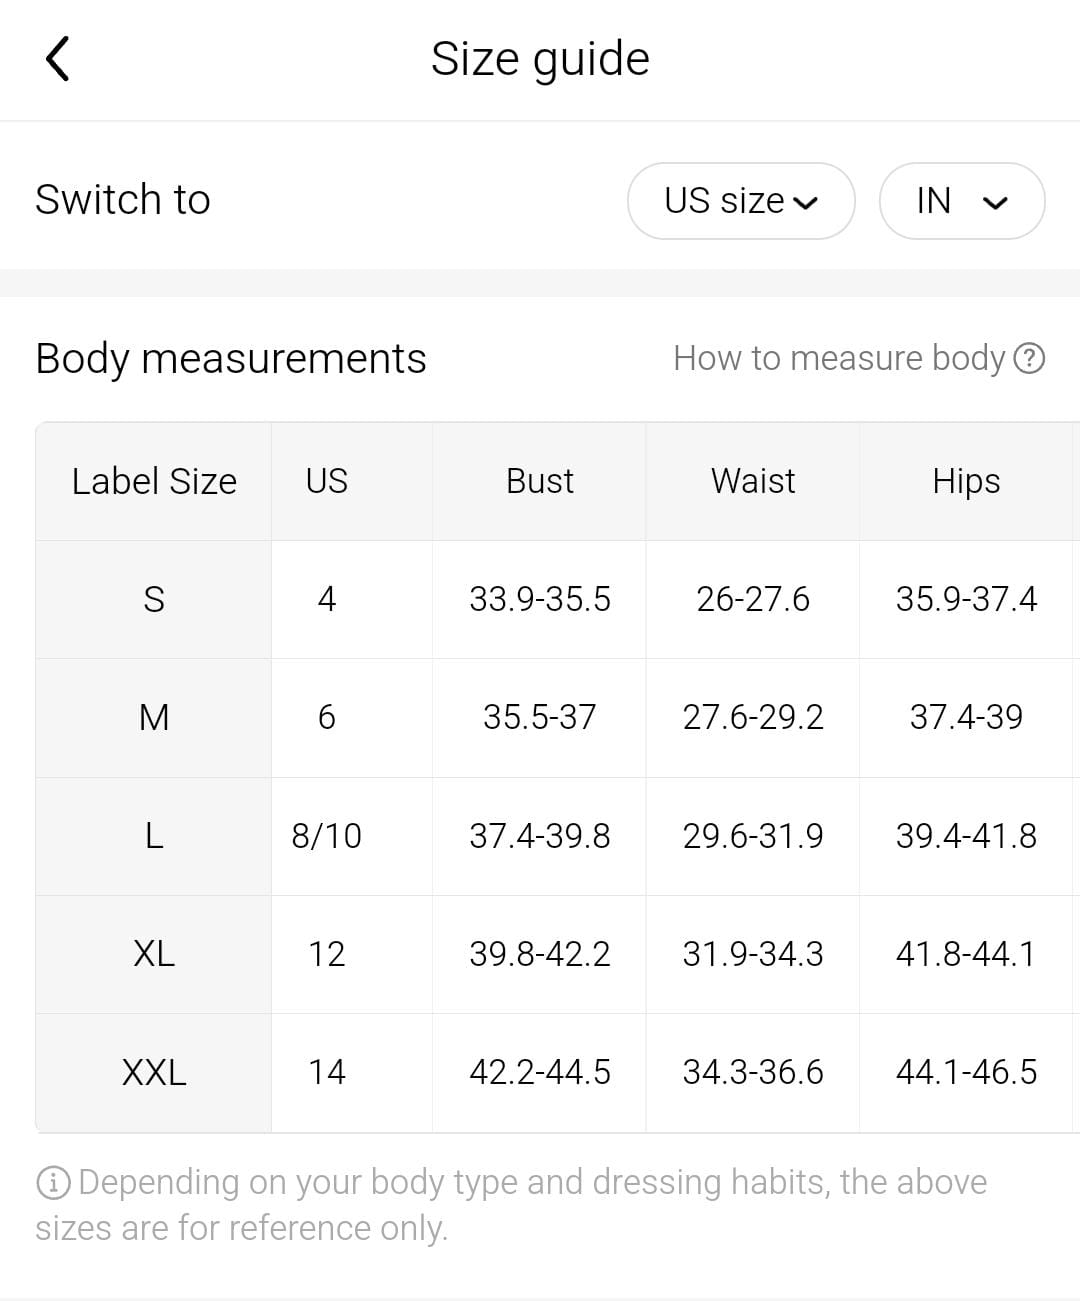Open How to measure body link
The width and height of the screenshot is (1080, 1301).
tap(838, 358)
